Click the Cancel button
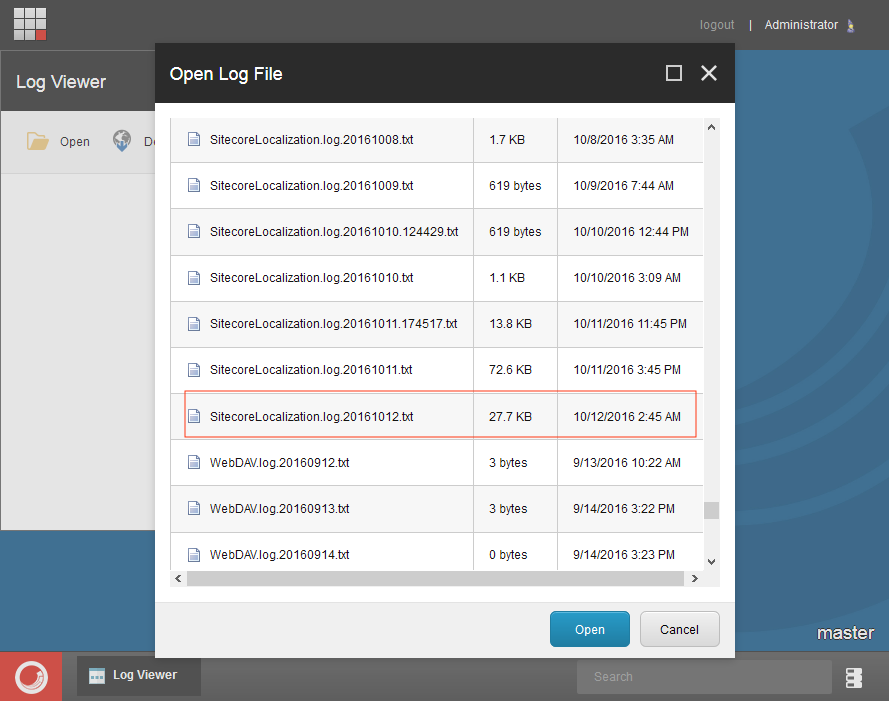This screenshot has height=701, width=889. click(x=679, y=629)
